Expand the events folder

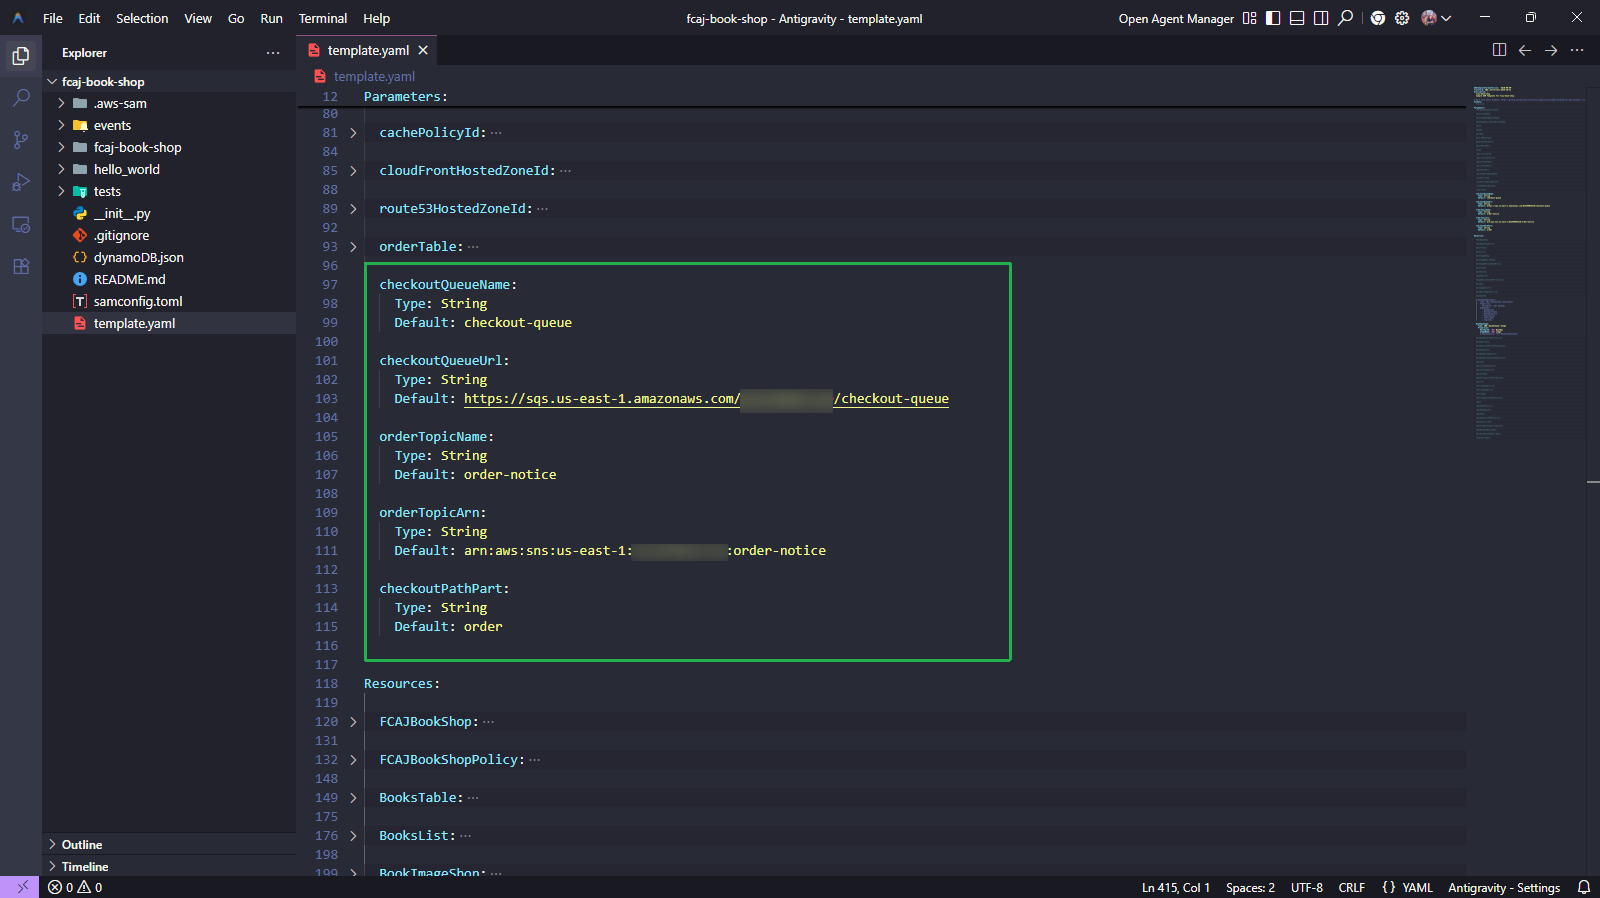click(x=61, y=126)
